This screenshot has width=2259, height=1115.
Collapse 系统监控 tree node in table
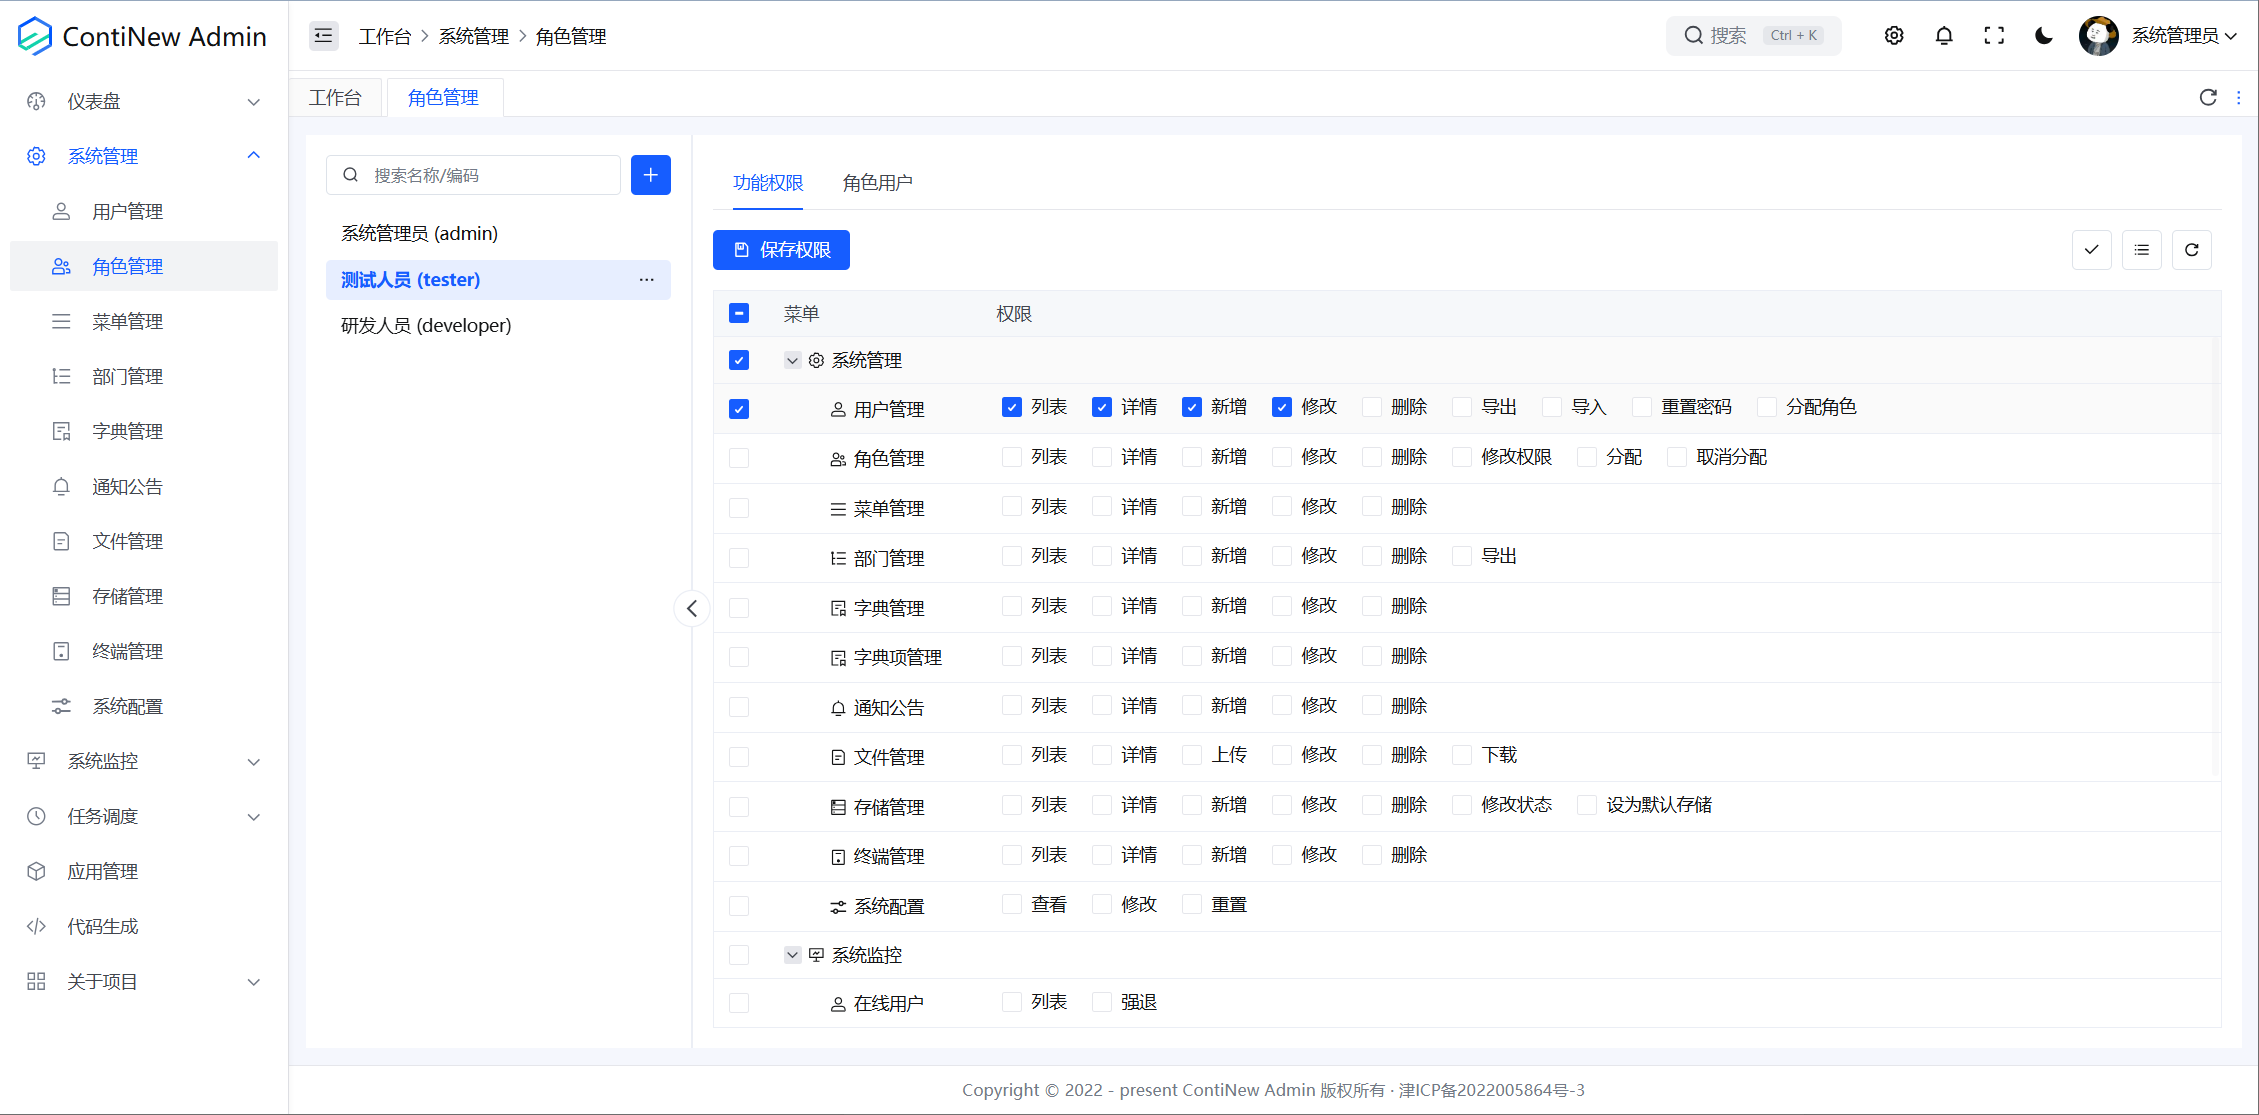pyautogui.click(x=792, y=955)
